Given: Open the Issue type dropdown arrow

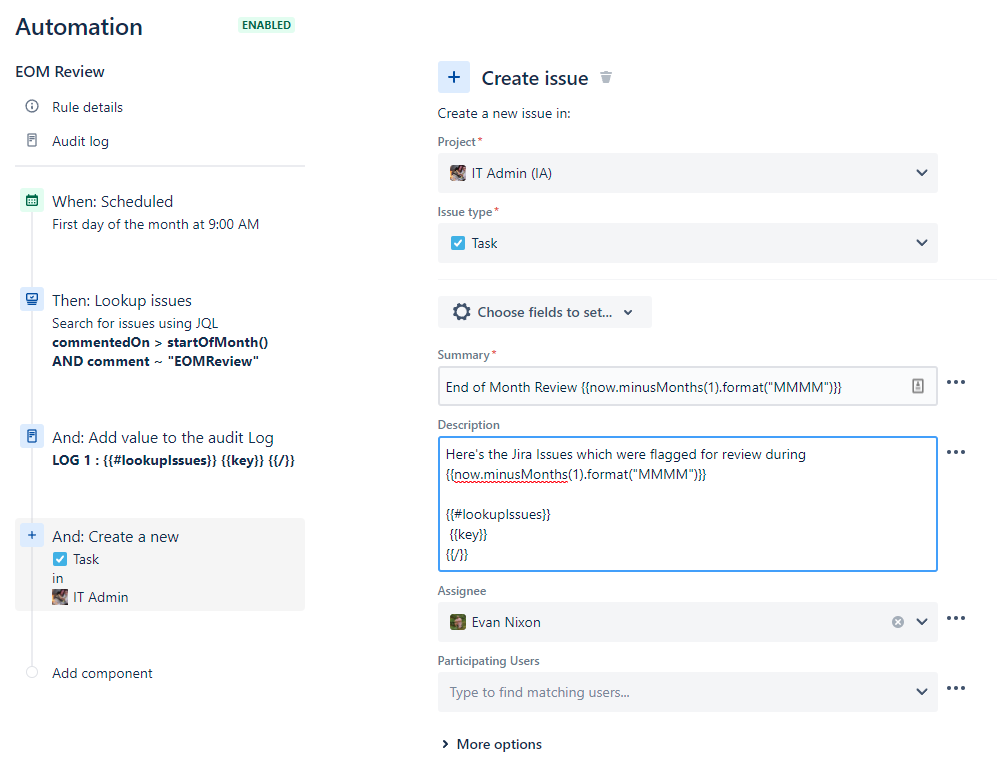Looking at the screenshot, I should coord(922,243).
